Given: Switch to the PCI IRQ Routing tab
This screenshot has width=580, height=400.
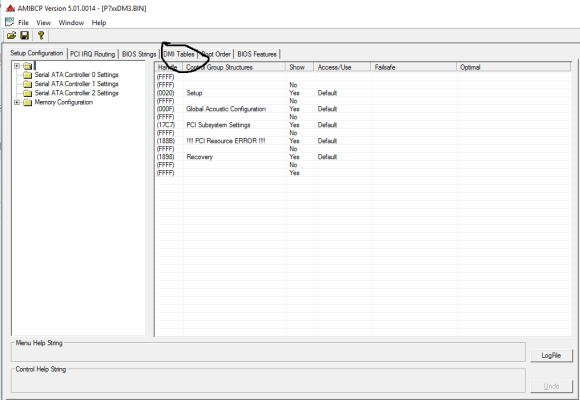Looking at the screenshot, I should click(92, 54).
